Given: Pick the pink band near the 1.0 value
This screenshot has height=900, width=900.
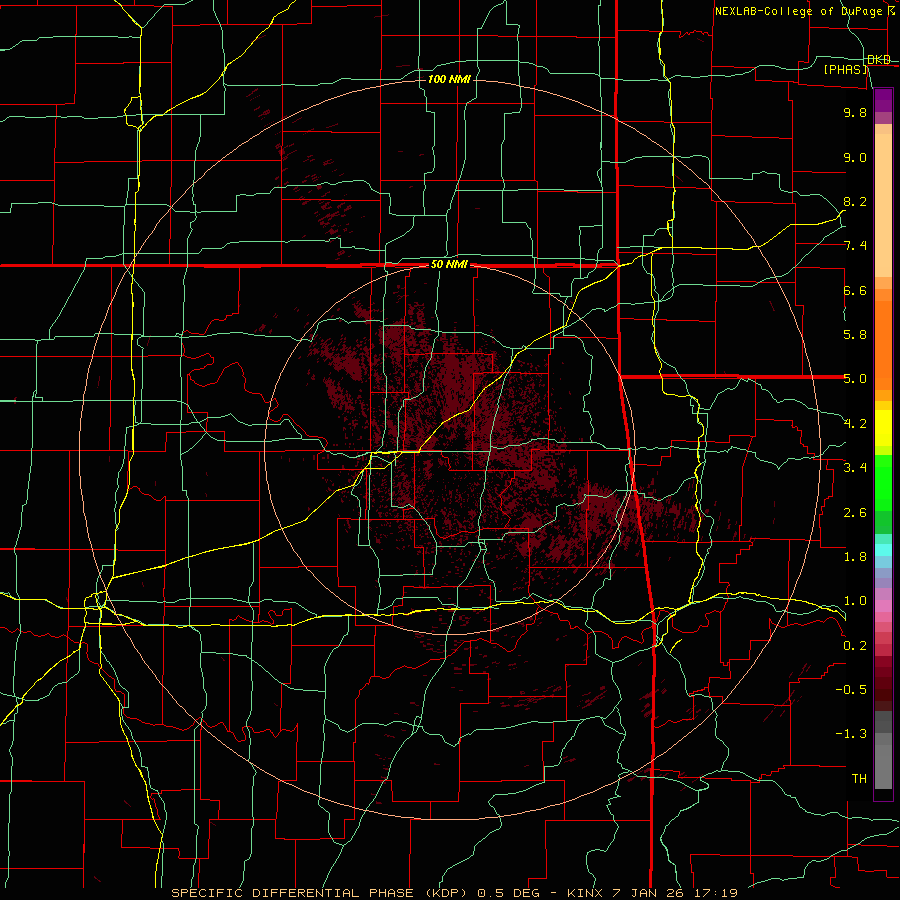Looking at the screenshot, I should tap(883, 606).
